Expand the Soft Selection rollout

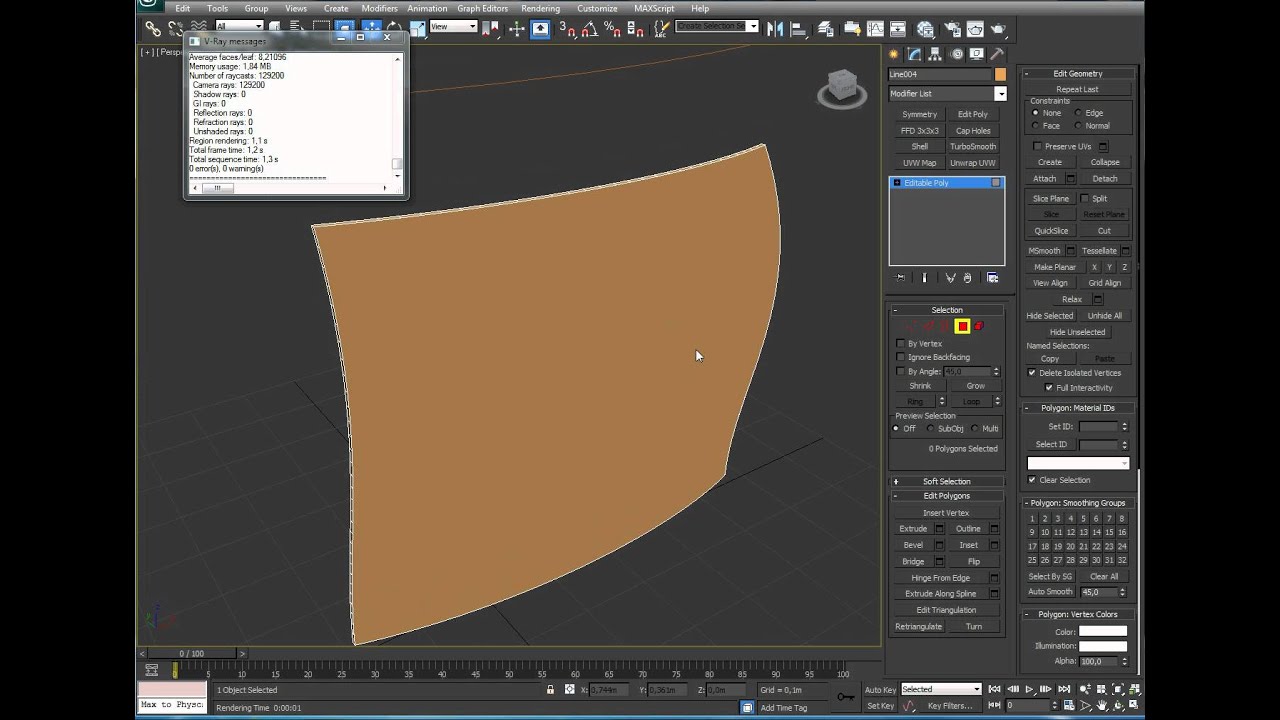tap(946, 481)
